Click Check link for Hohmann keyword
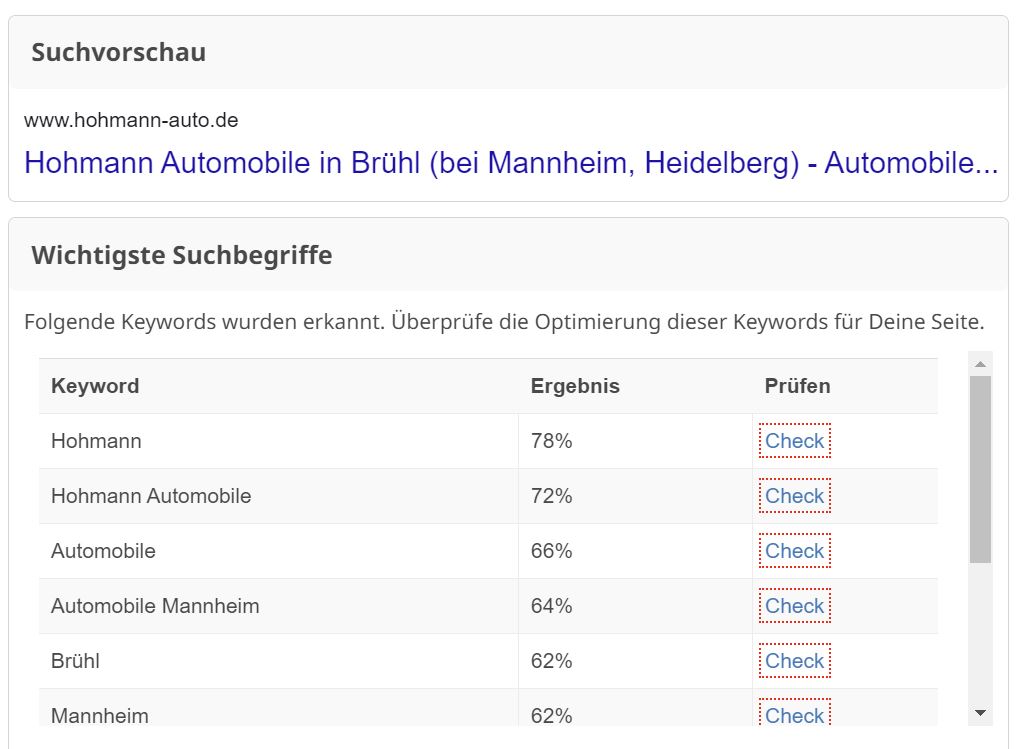Viewport: 1026px width, 749px height. 794,441
